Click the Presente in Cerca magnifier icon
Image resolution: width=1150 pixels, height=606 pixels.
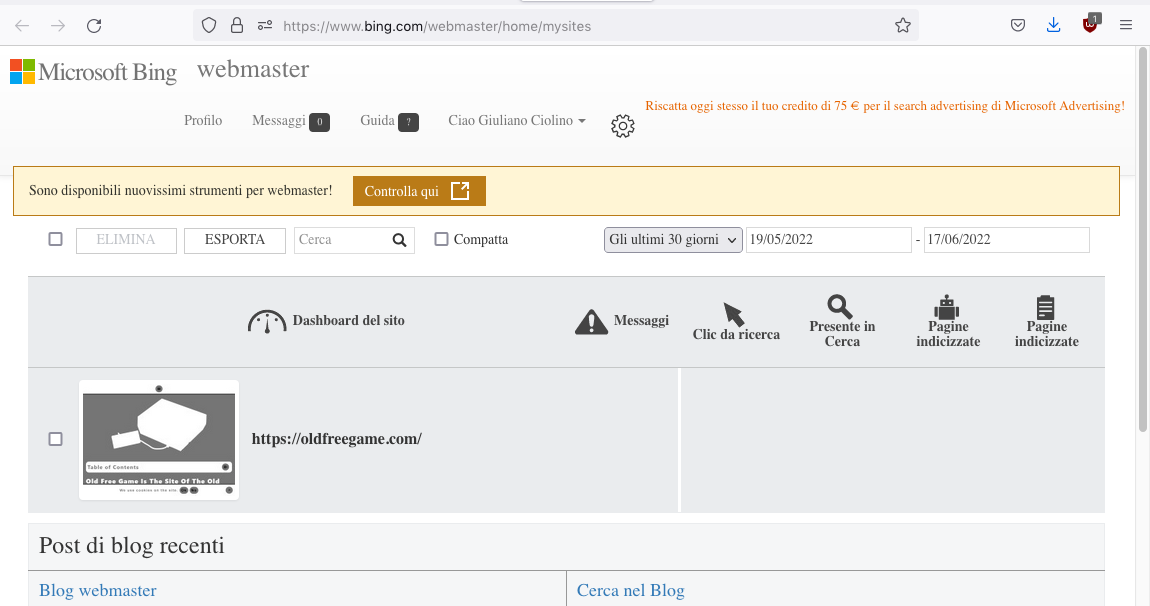click(840, 306)
